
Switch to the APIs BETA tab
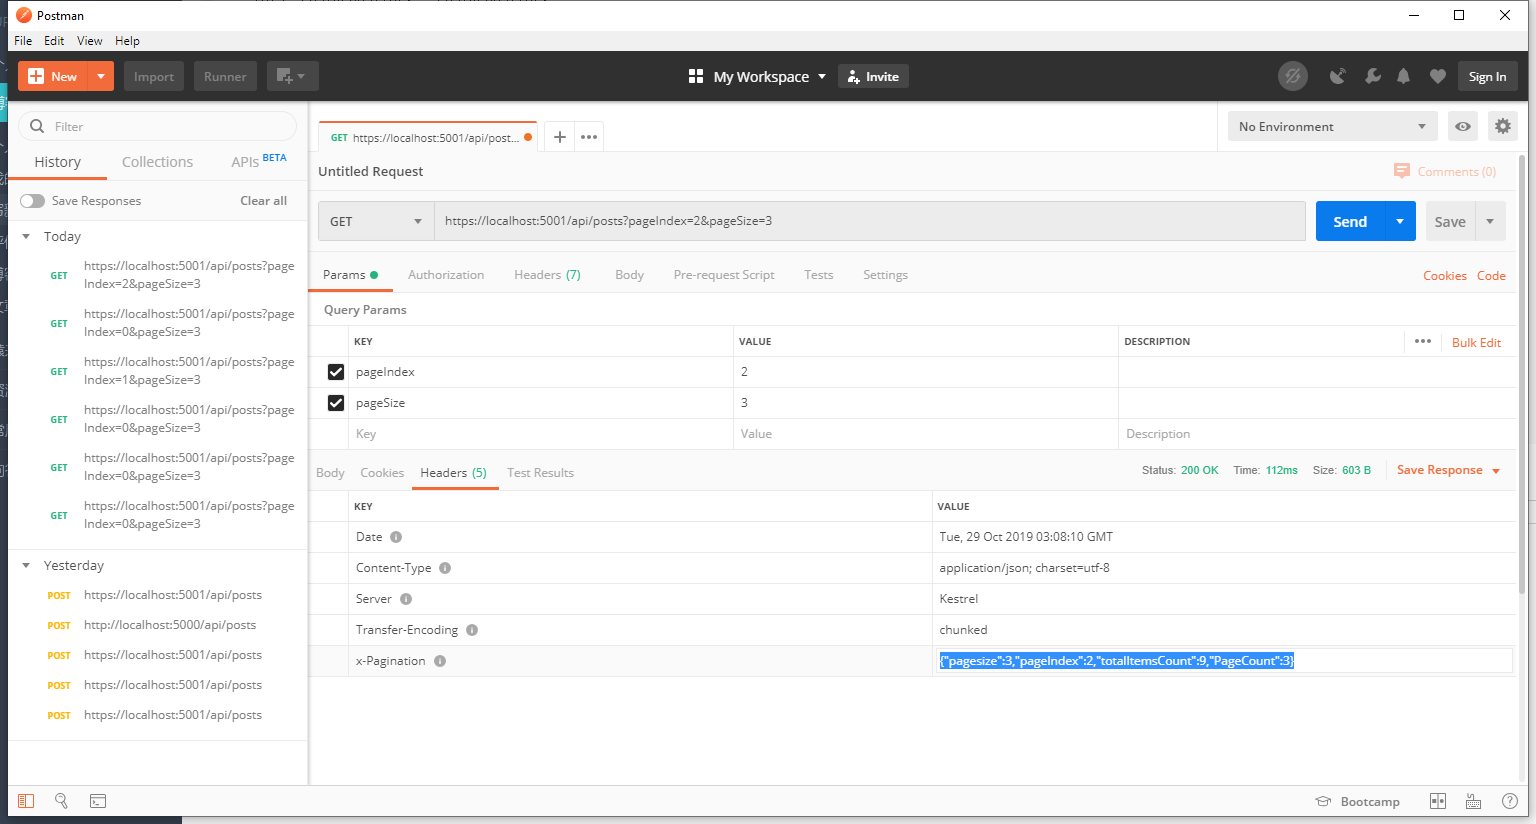click(x=258, y=161)
